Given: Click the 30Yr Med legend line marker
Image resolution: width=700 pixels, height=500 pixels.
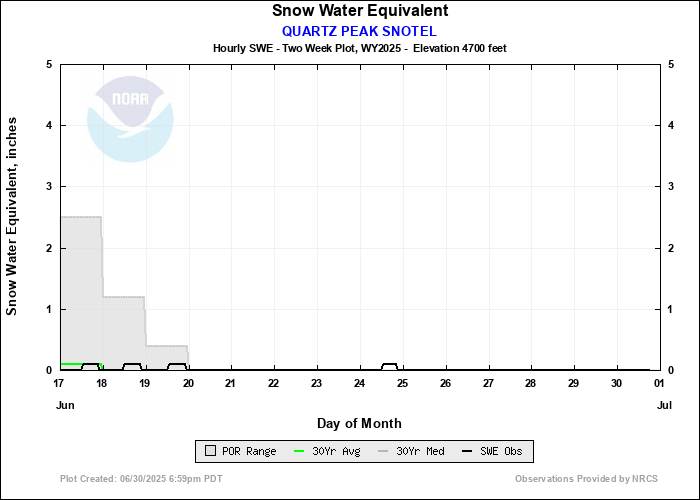Looking at the screenshot, I should point(383,451).
